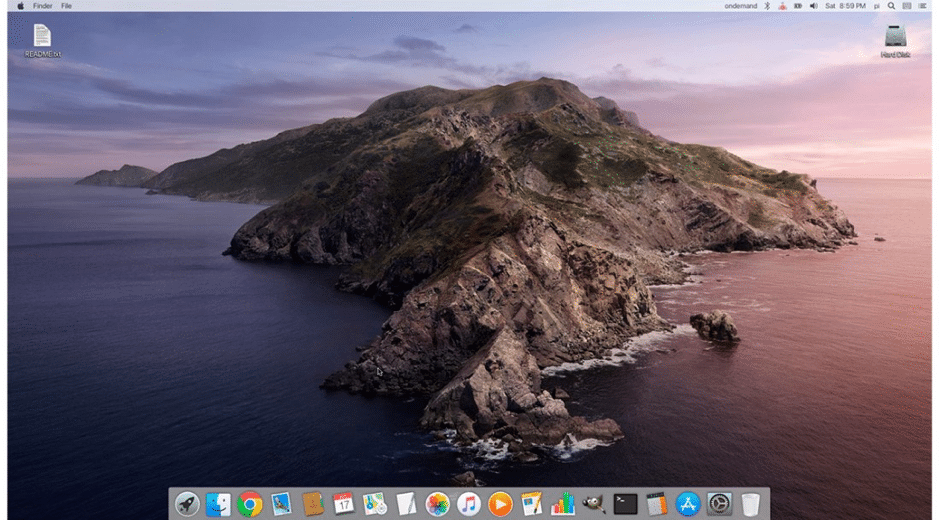This screenshot has width=939, height=520.
Task: Open Mail stamp icon in dock
Action: pos(281,504)
